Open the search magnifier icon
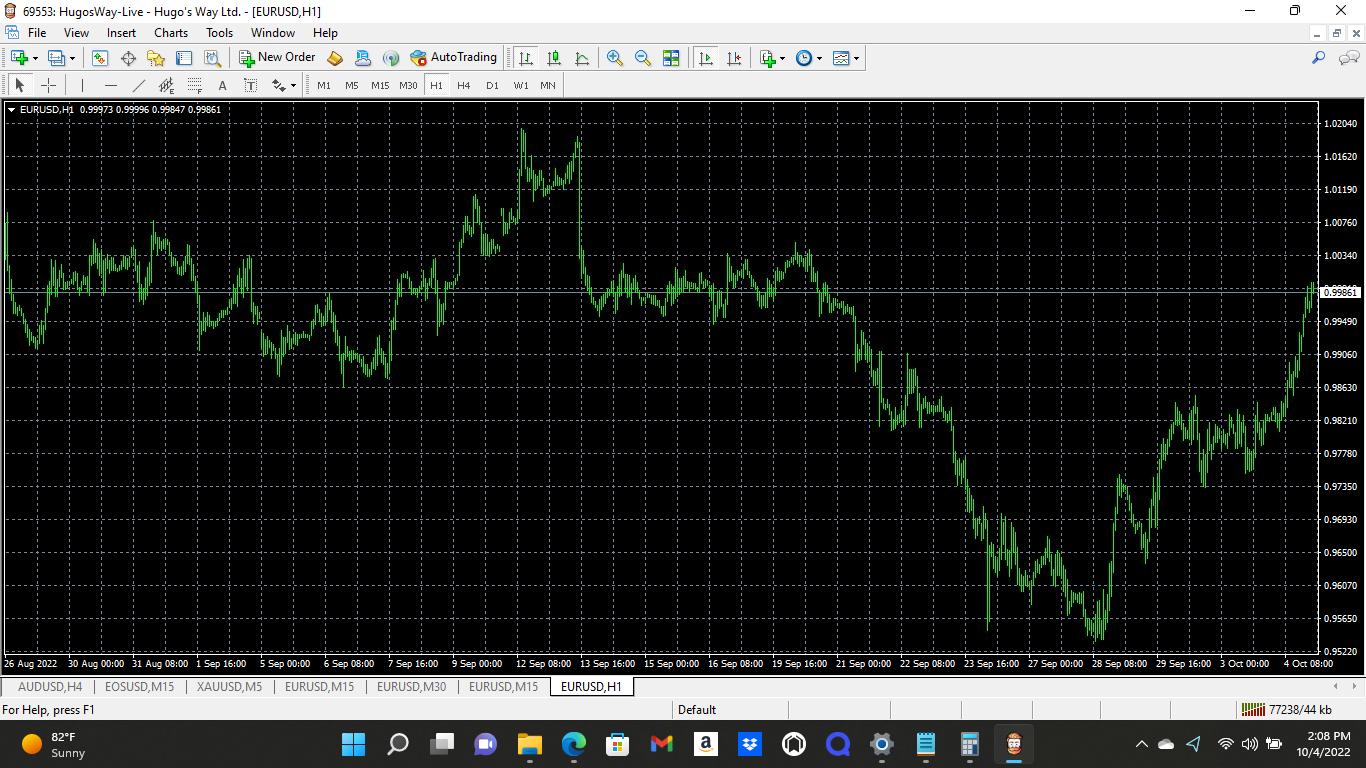Viewport: 1366px width, 768px height. (x=1318, y=58)
